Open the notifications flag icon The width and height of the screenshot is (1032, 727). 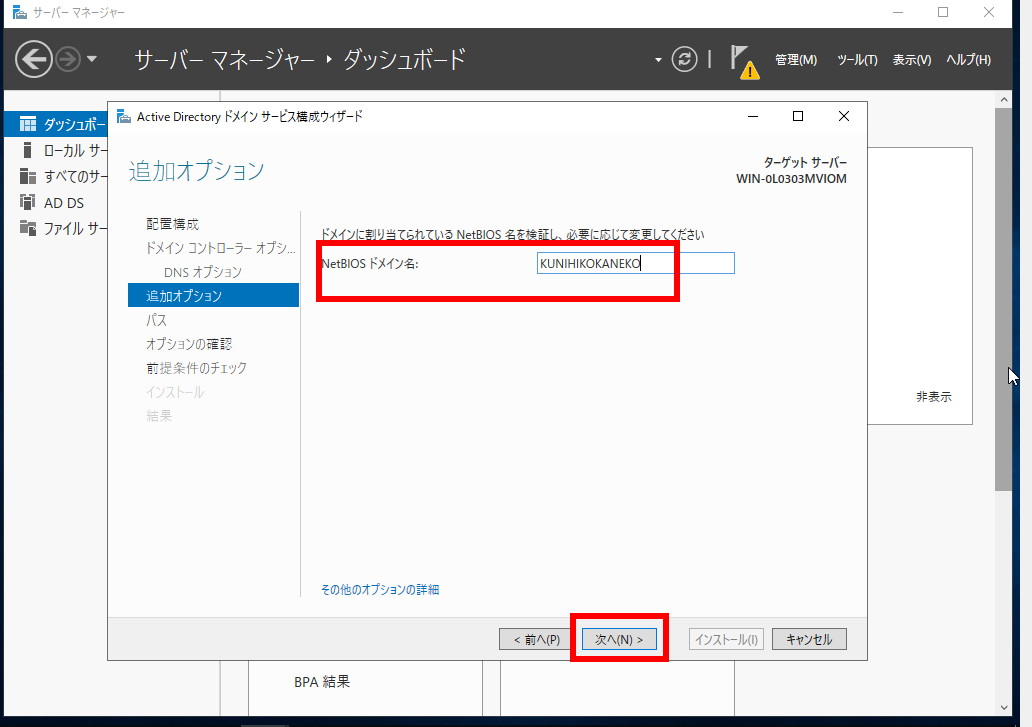tap(741, 60)
